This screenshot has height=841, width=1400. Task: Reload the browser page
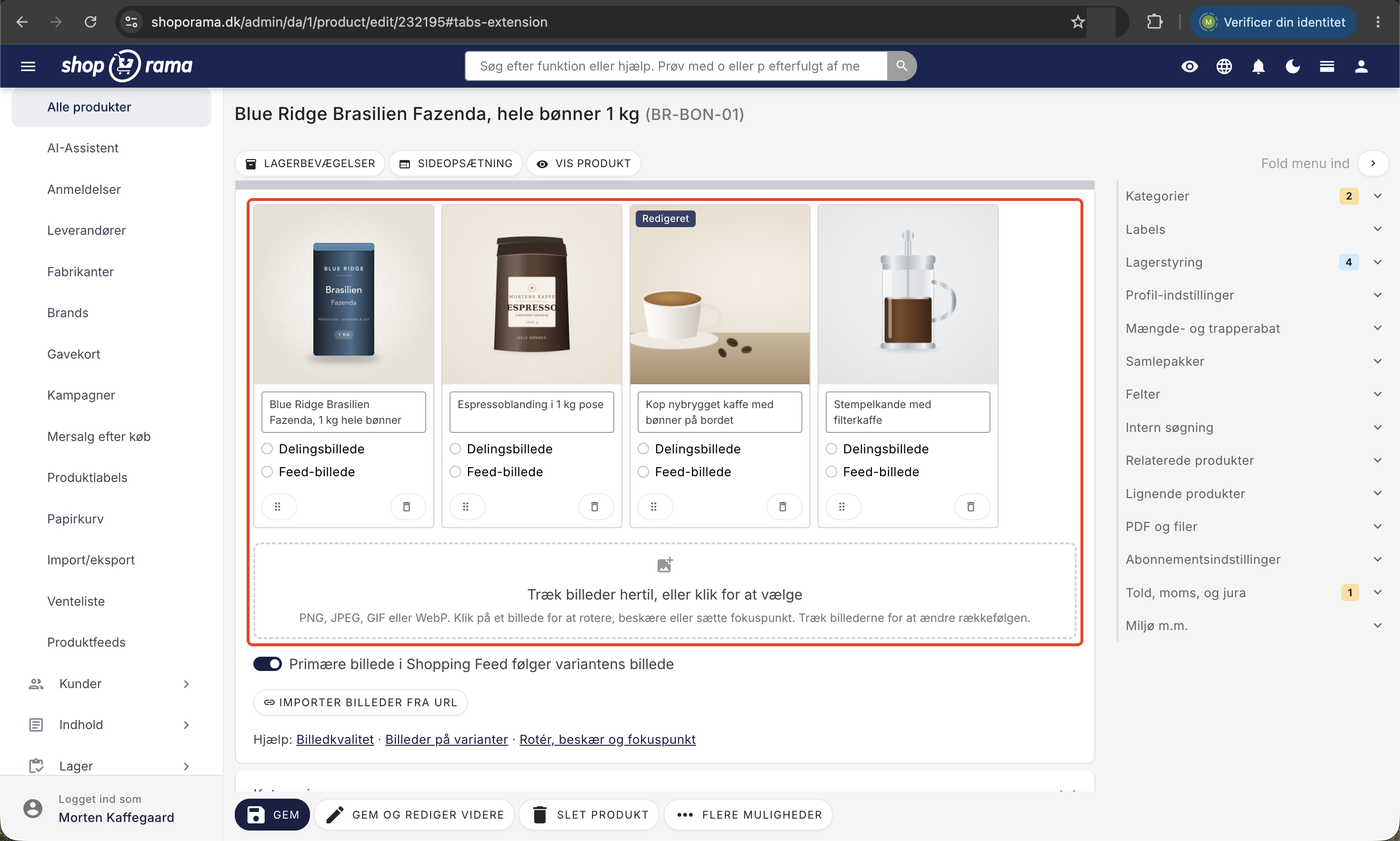tap(90, 21)
